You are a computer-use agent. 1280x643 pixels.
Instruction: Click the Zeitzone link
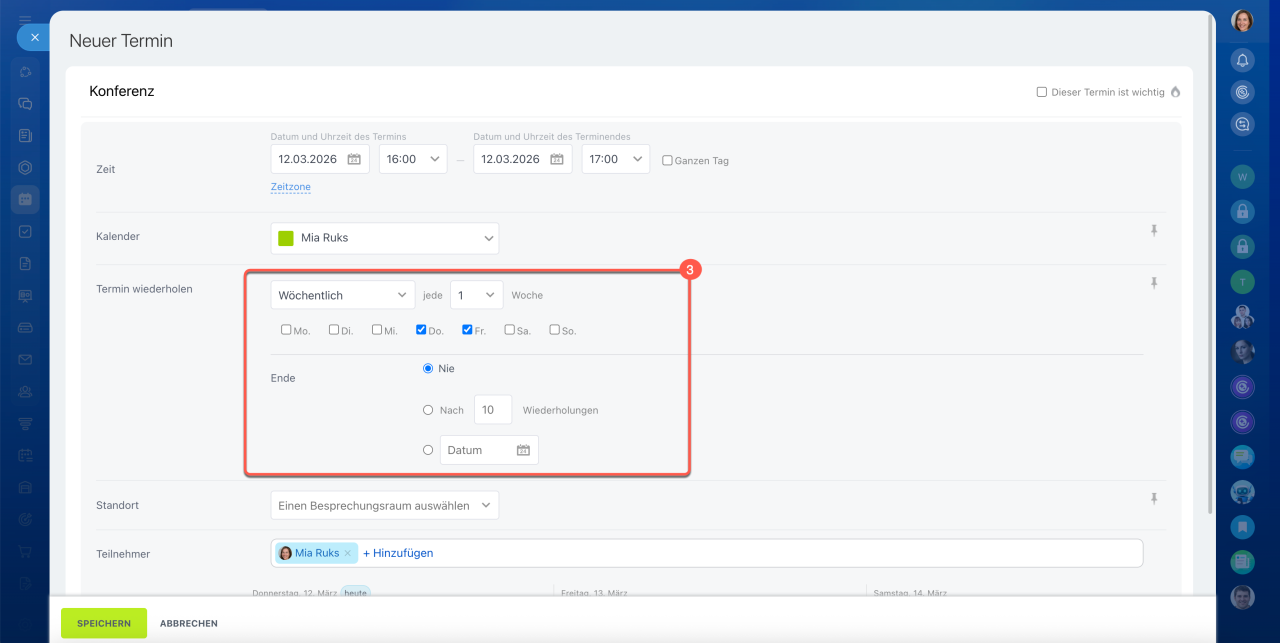pyautogui.click(x=290, y=187)
